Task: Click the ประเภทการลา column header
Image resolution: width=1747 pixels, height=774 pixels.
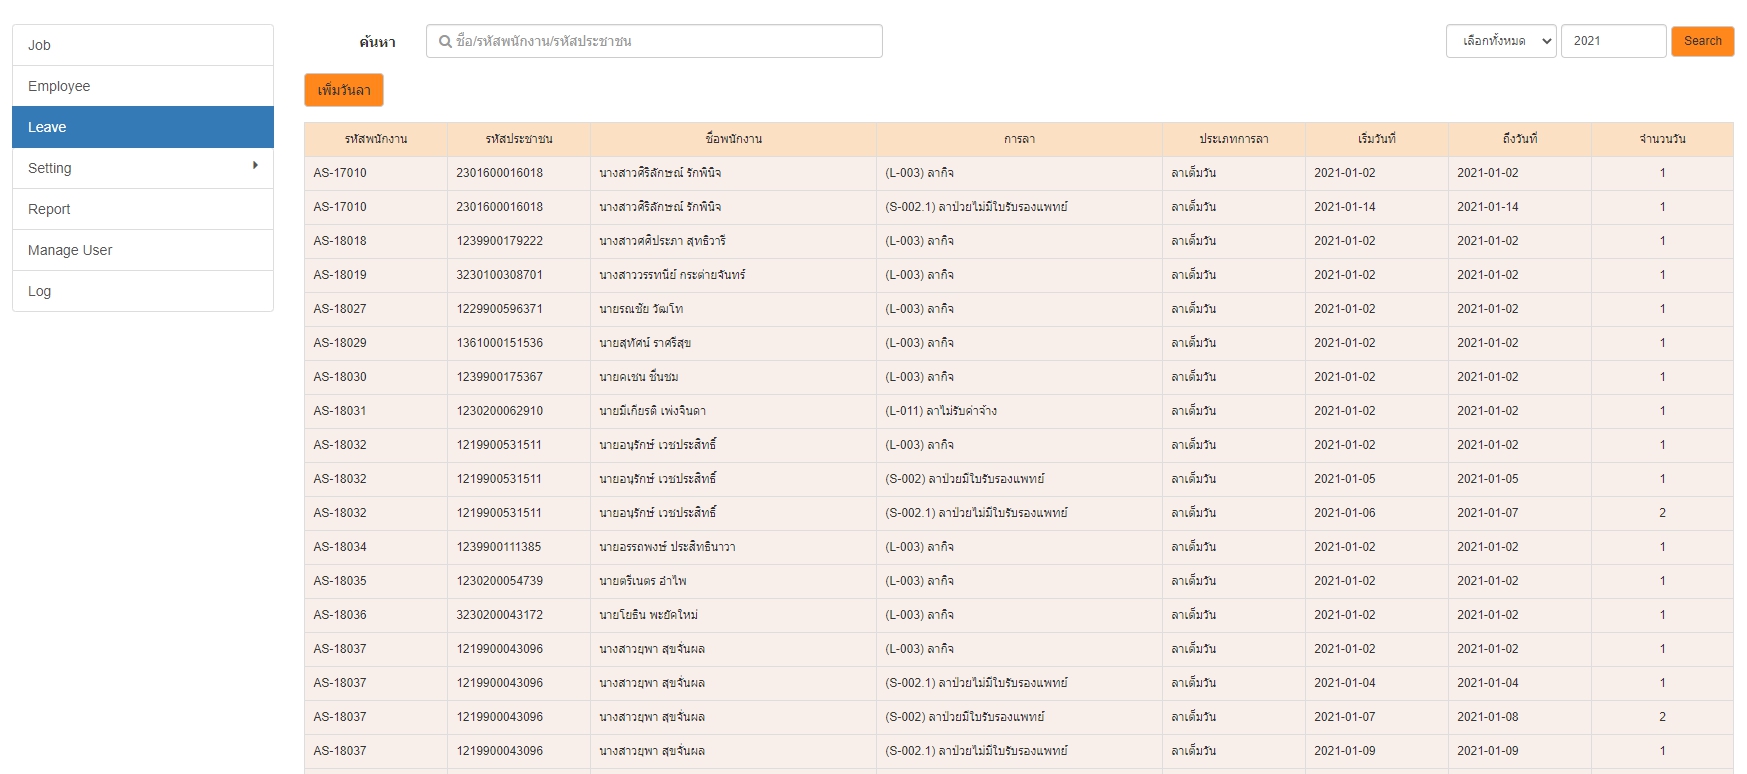Action: tap(1234, 139)
